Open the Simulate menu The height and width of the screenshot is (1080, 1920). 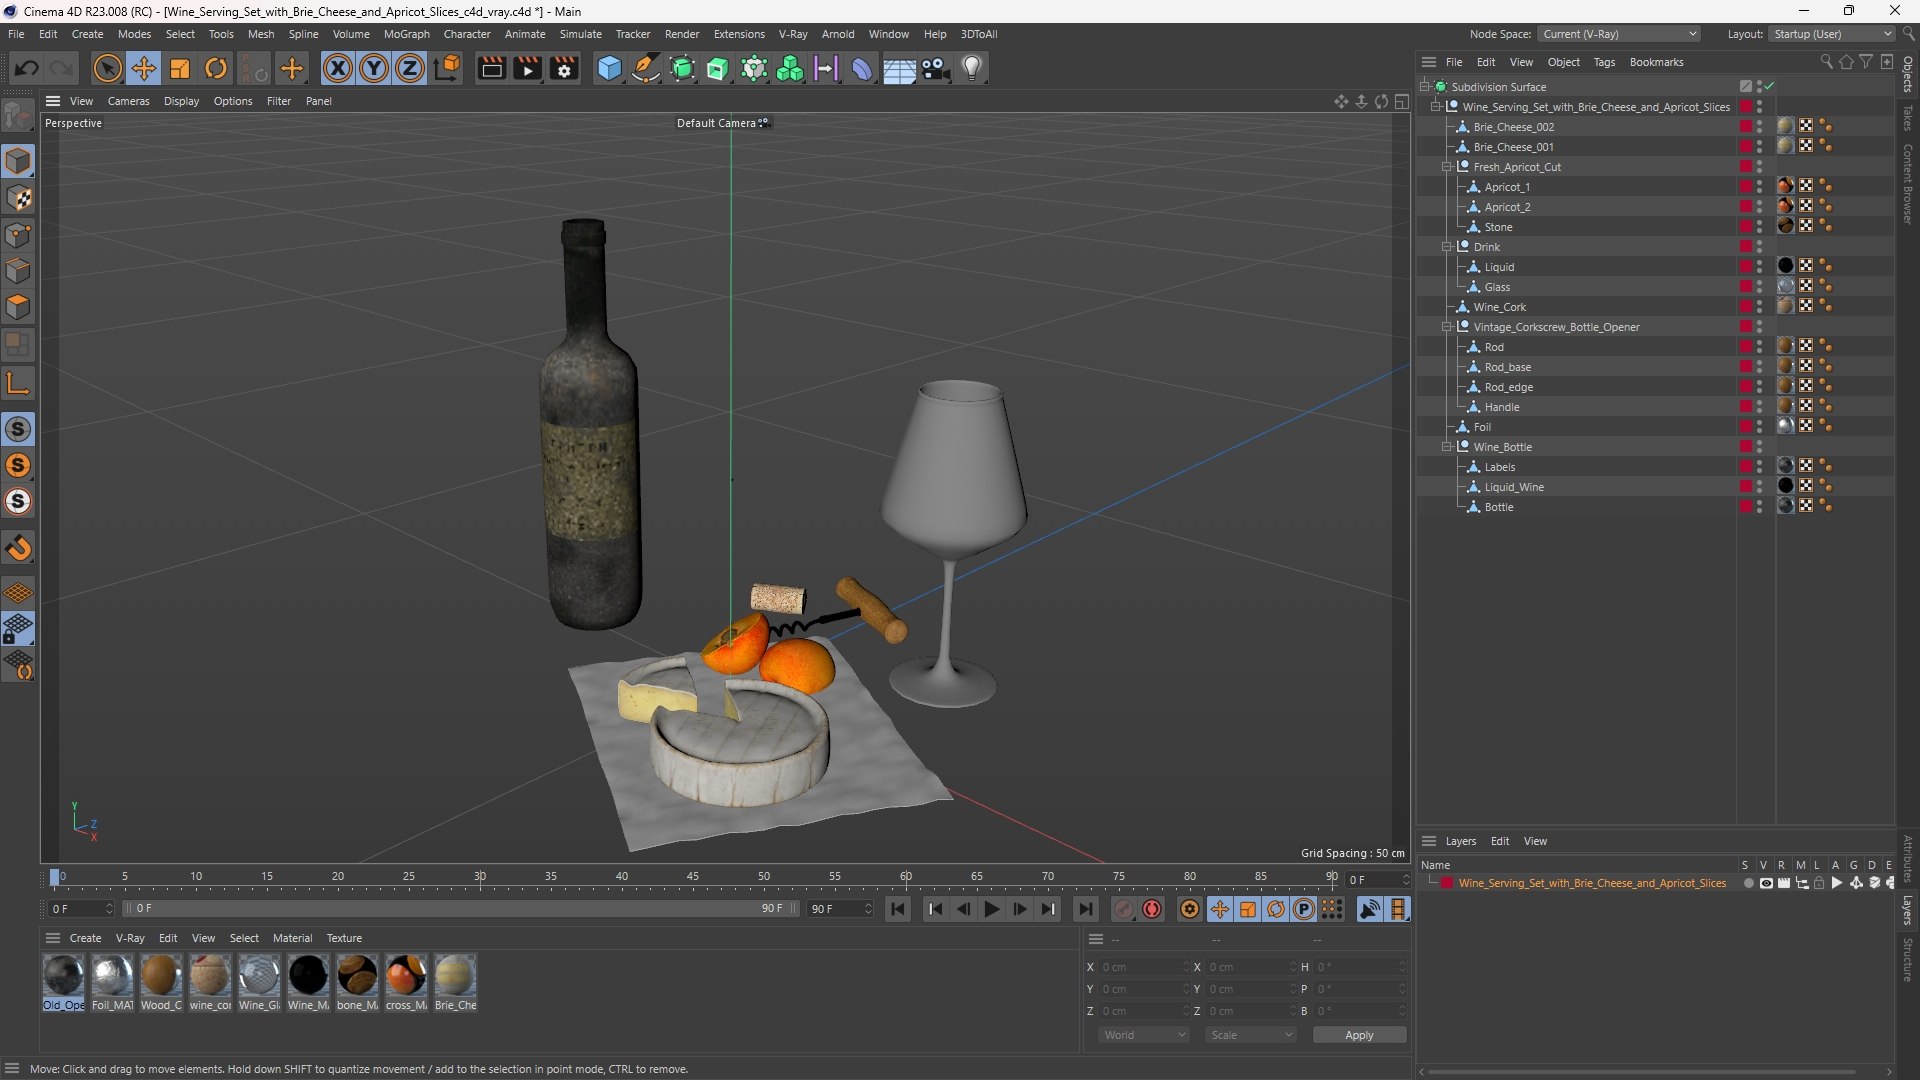click(580, 34)
